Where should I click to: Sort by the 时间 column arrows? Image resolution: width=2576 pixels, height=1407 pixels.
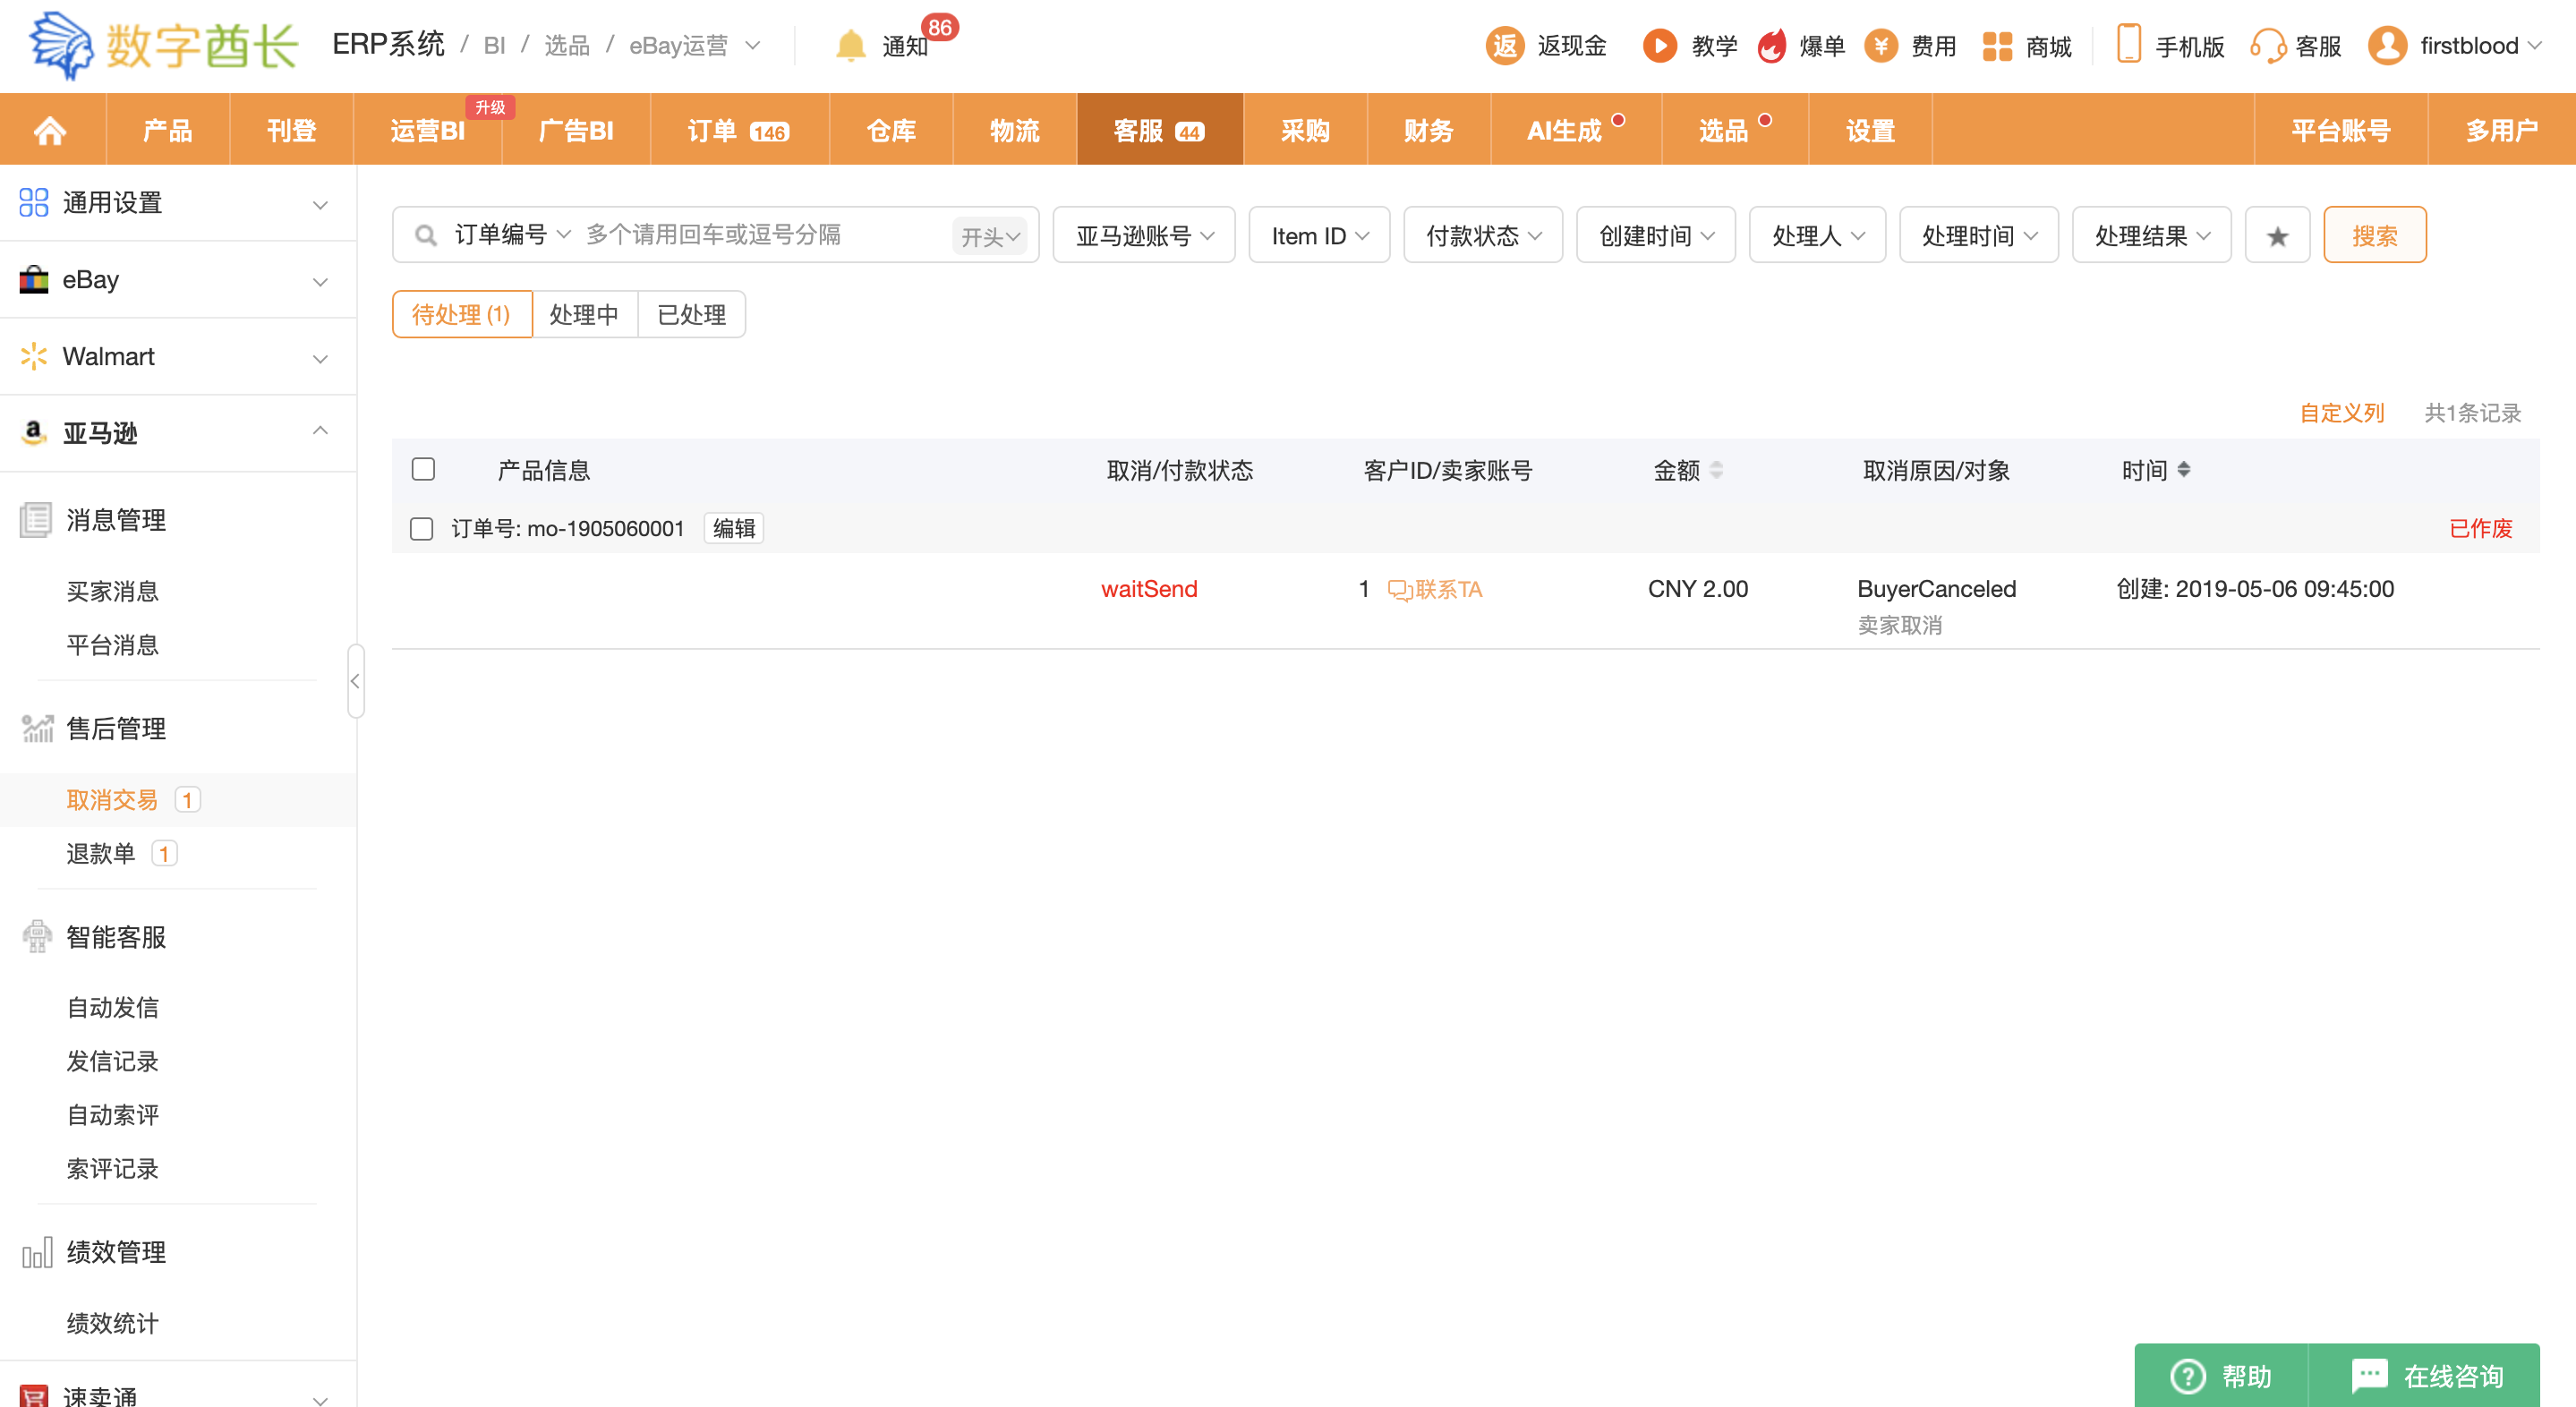(2184, 469)
